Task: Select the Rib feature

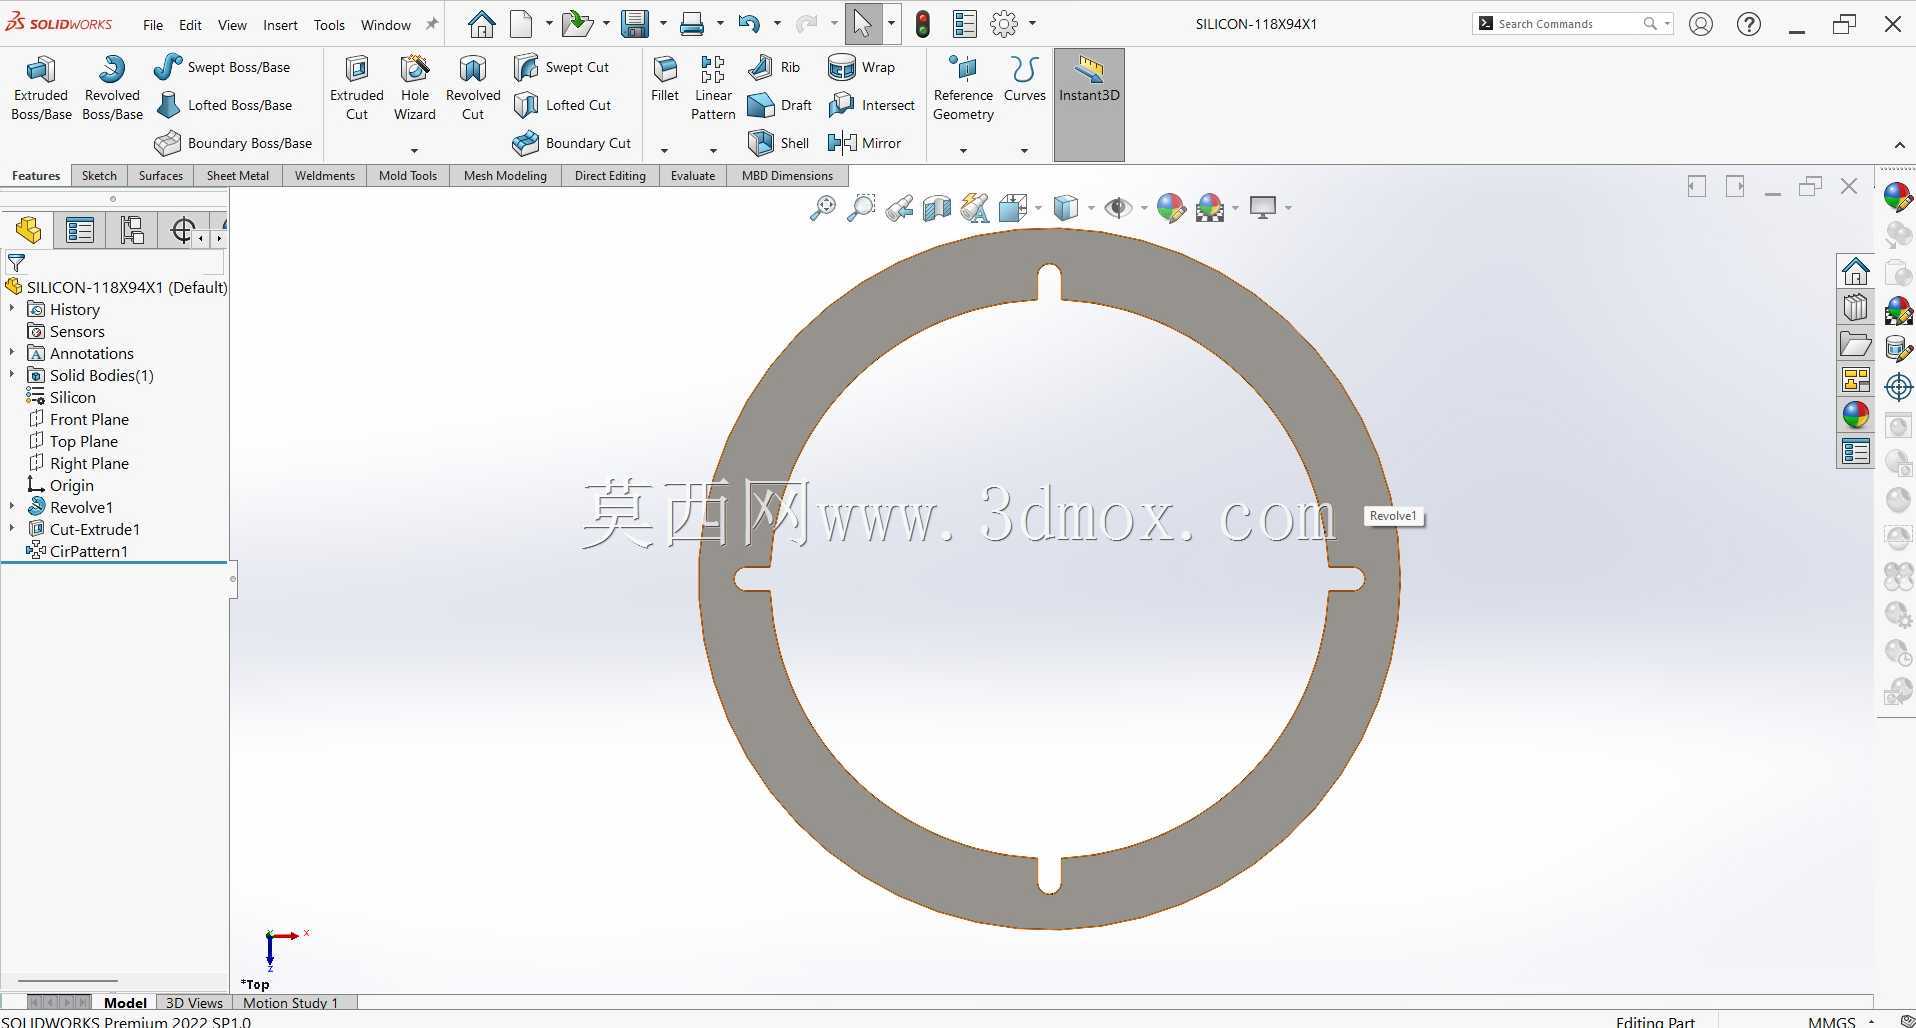Action: click(x=775, y=67)
